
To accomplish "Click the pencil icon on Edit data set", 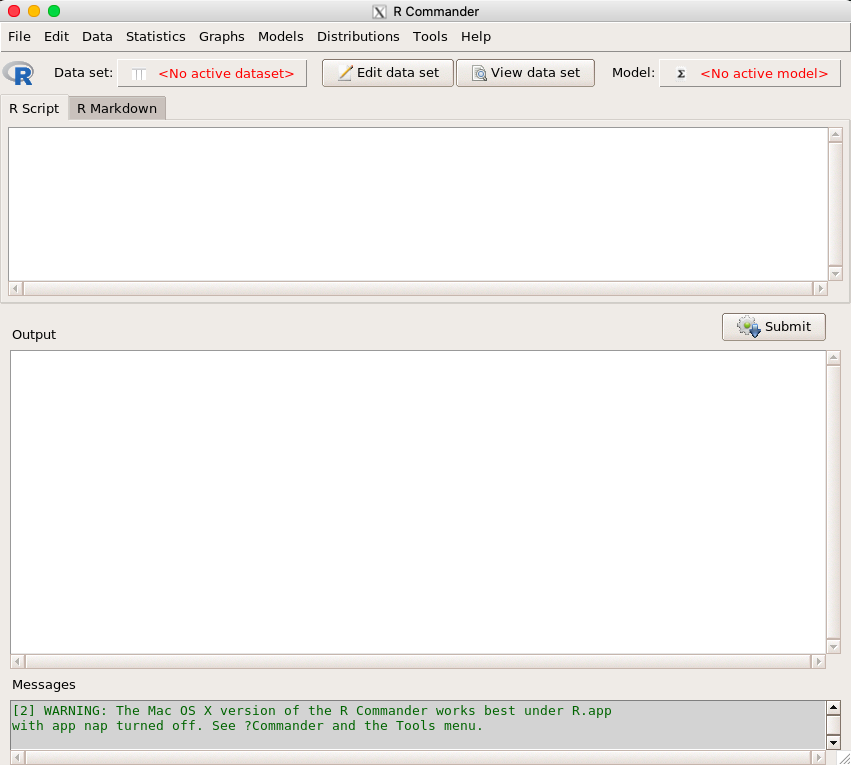I will (345, 73).
